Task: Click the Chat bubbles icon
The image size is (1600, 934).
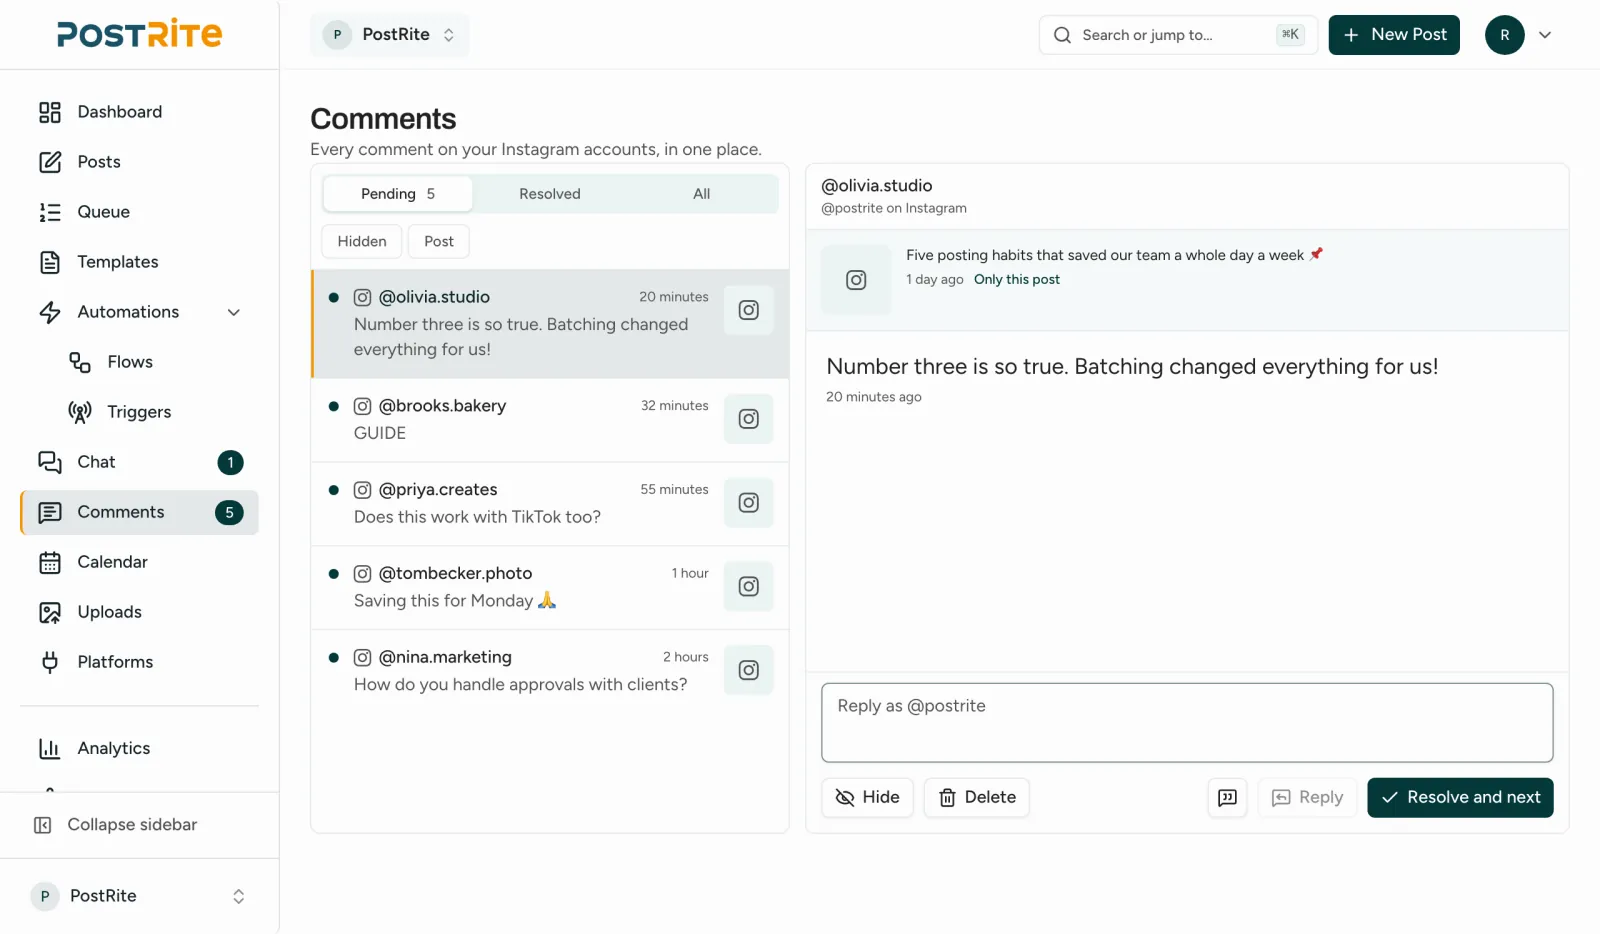Action: click(x=50, y=462)
